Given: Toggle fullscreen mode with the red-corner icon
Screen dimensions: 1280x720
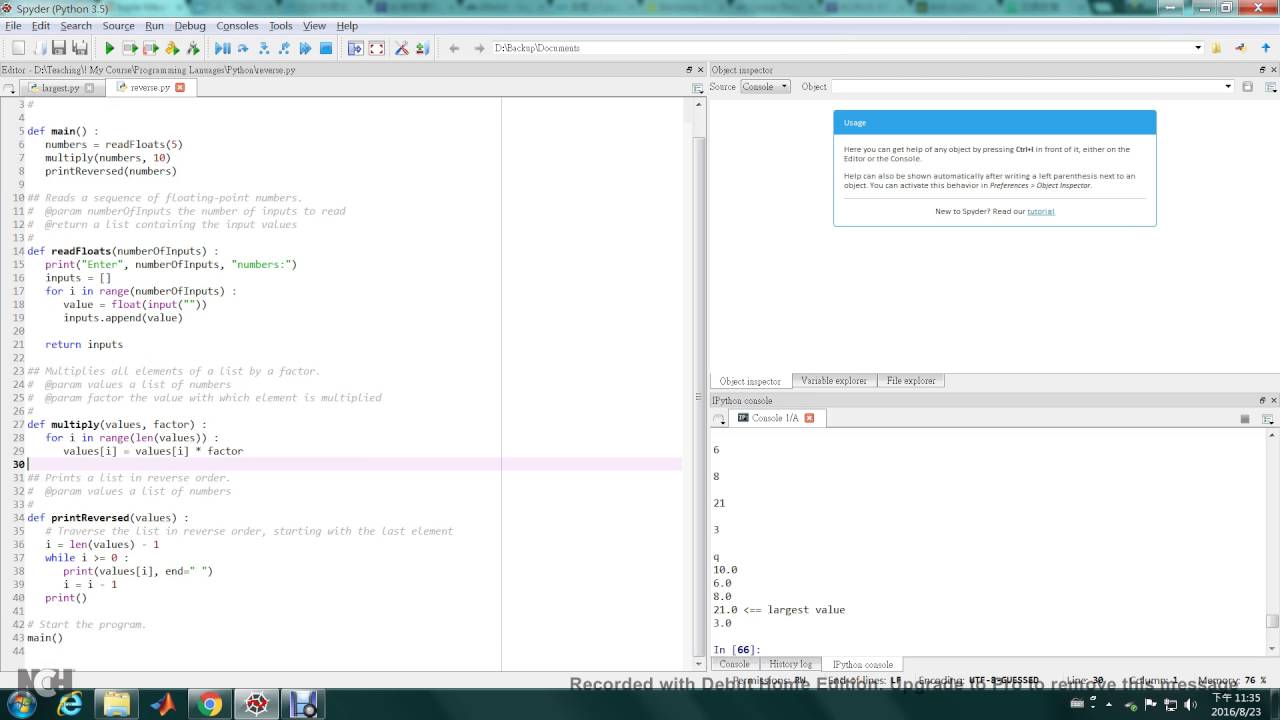Looking at the screenshot, I should tap(377, 48).
